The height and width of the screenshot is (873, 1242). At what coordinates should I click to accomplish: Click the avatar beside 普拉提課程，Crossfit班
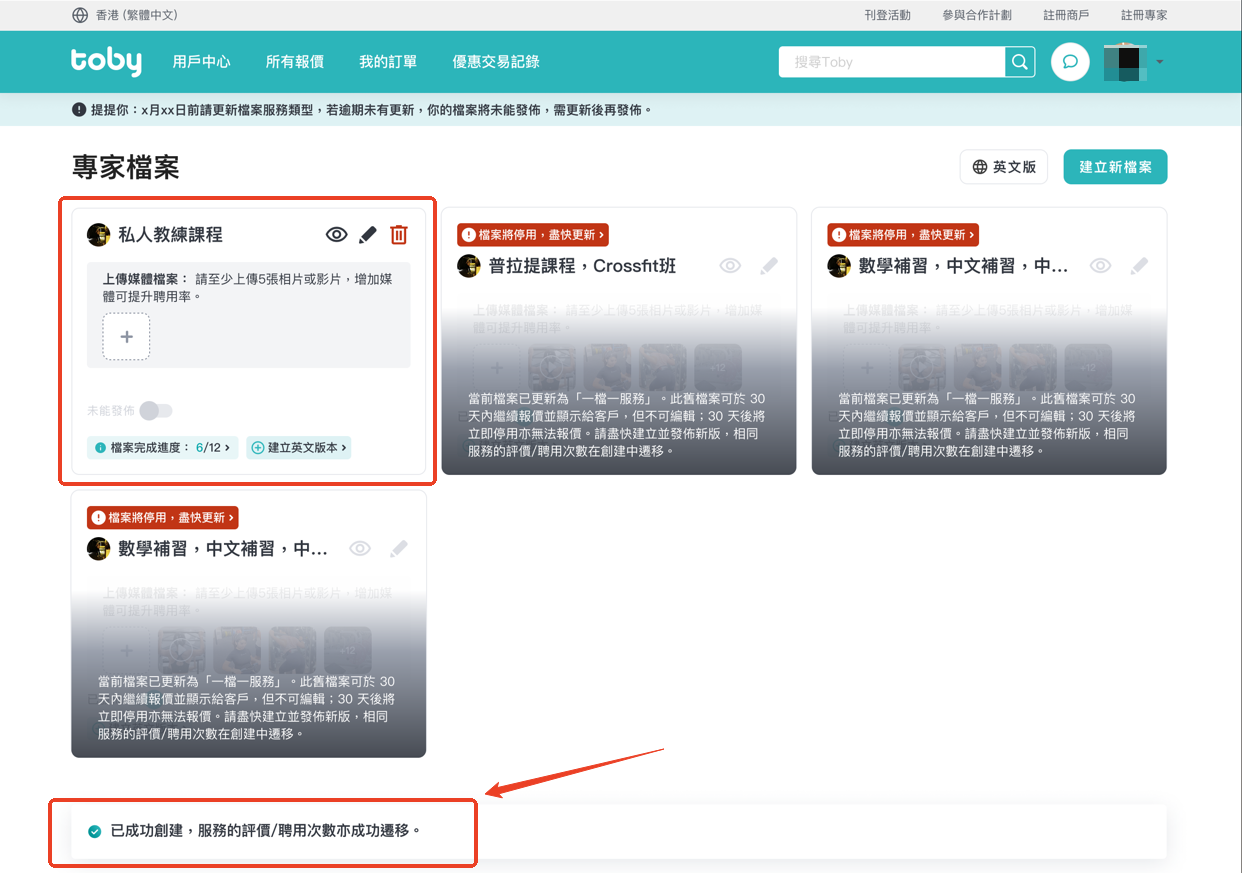[x=469, y=266]
